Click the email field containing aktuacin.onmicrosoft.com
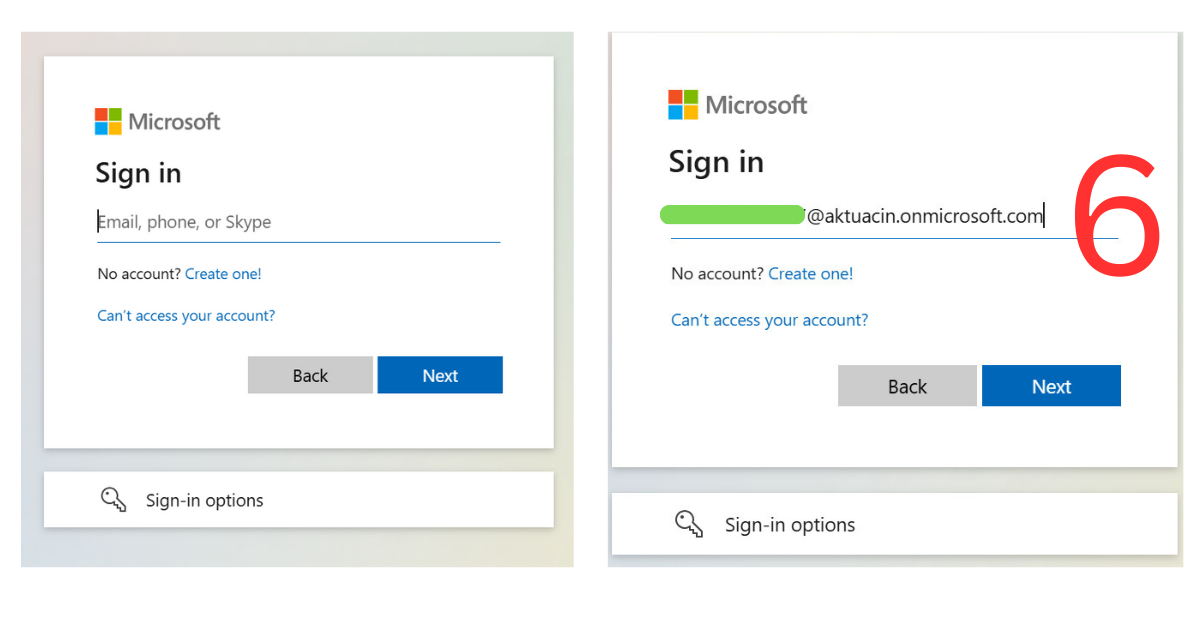The image size is (1200, 630). point(894,215)
